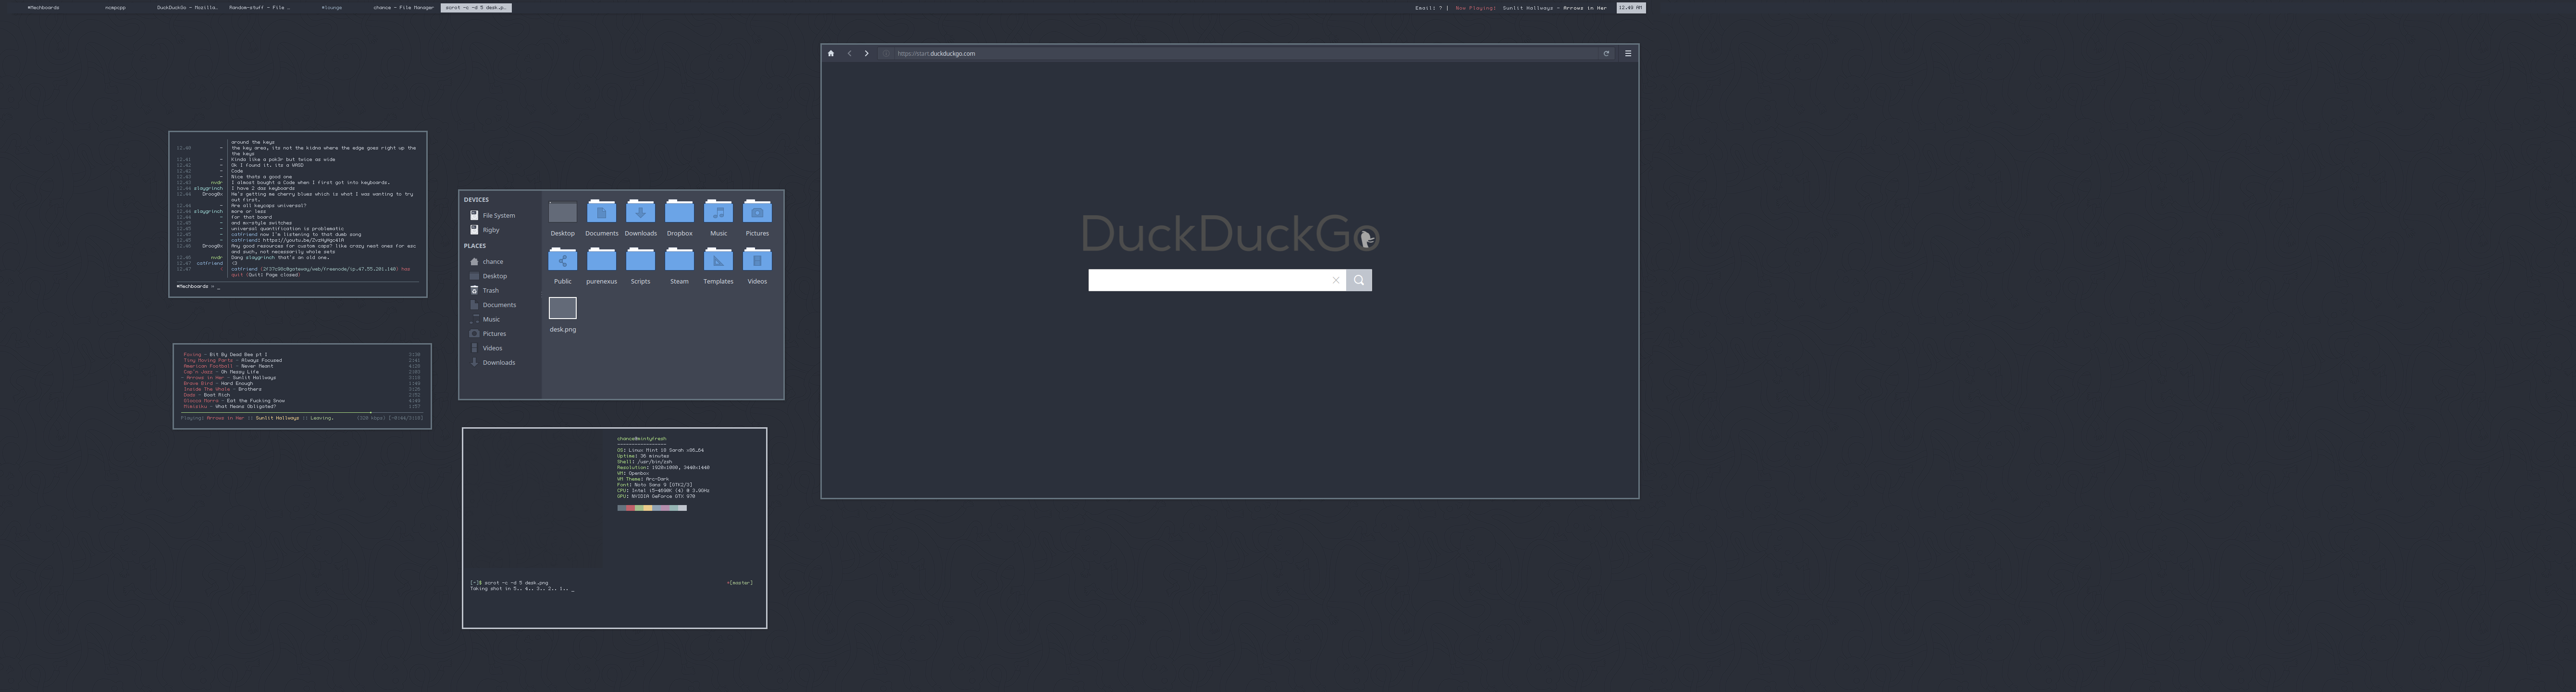This screenshot has height=692, width=2576.
Task: Open the purenexus folder icon
Action: pyautogui.click(x=601, y=260)
